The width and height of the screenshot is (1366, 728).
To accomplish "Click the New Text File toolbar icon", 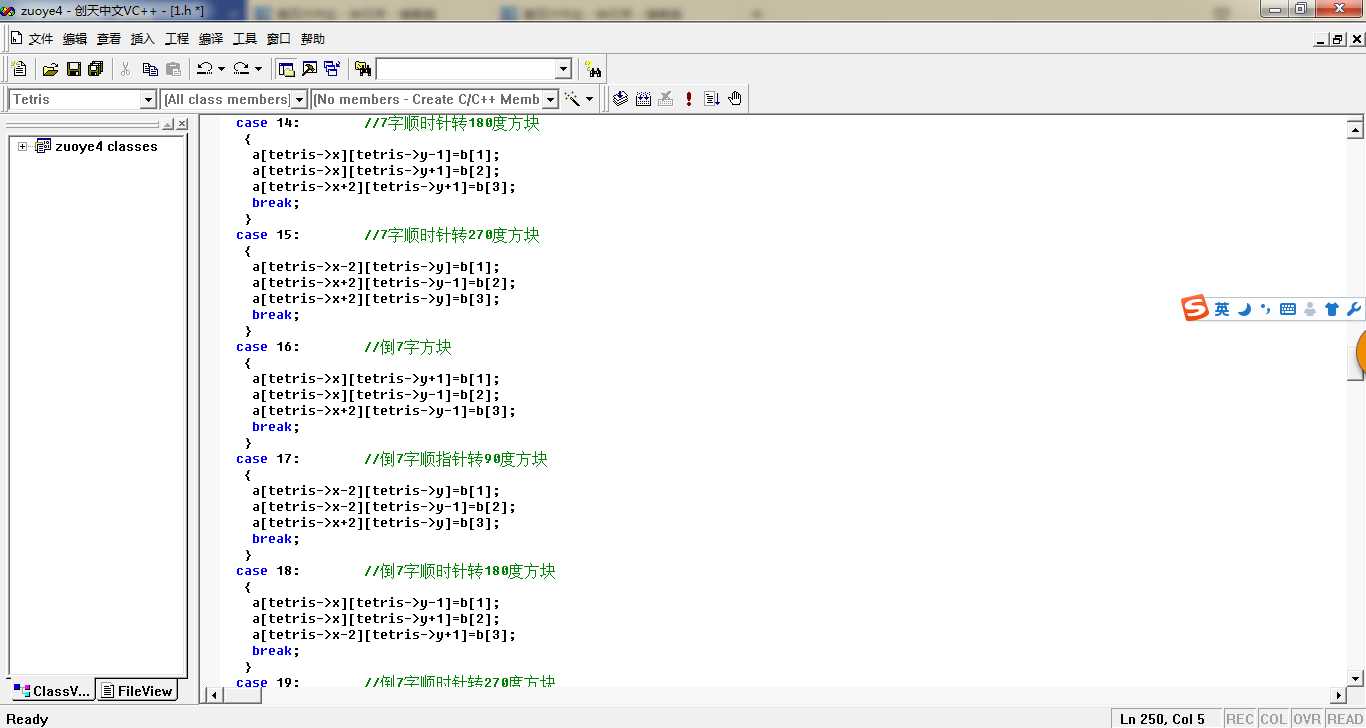I will (19, 69).
